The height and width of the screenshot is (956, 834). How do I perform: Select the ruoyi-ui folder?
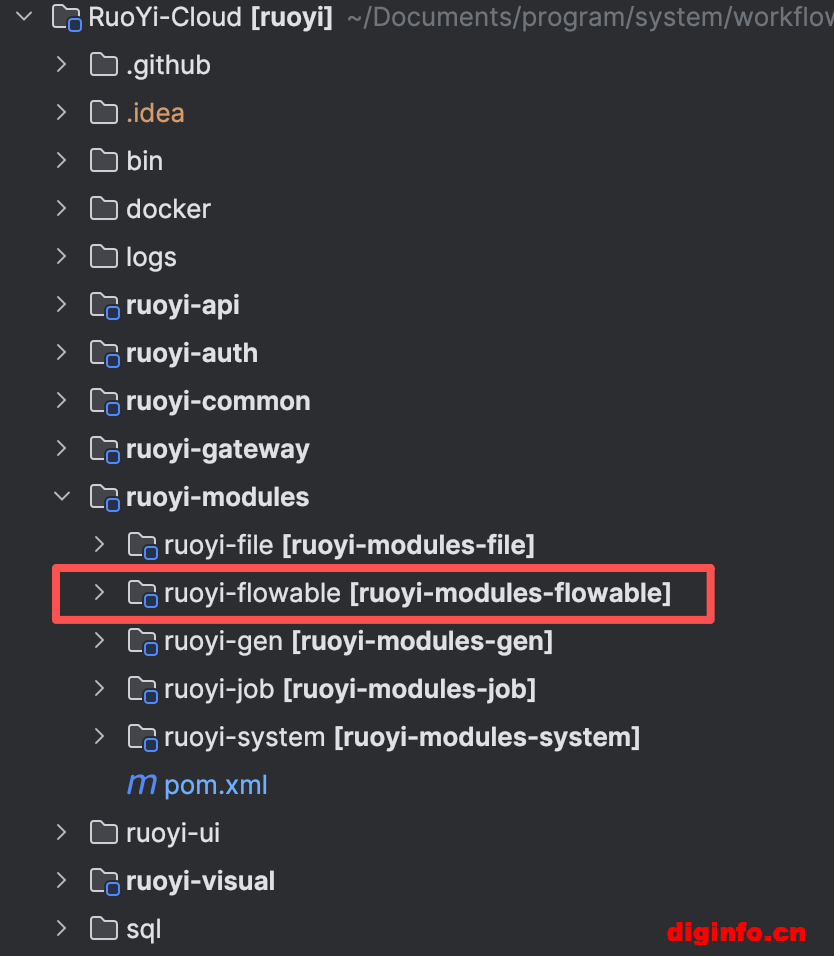click(x=173, y=833)
